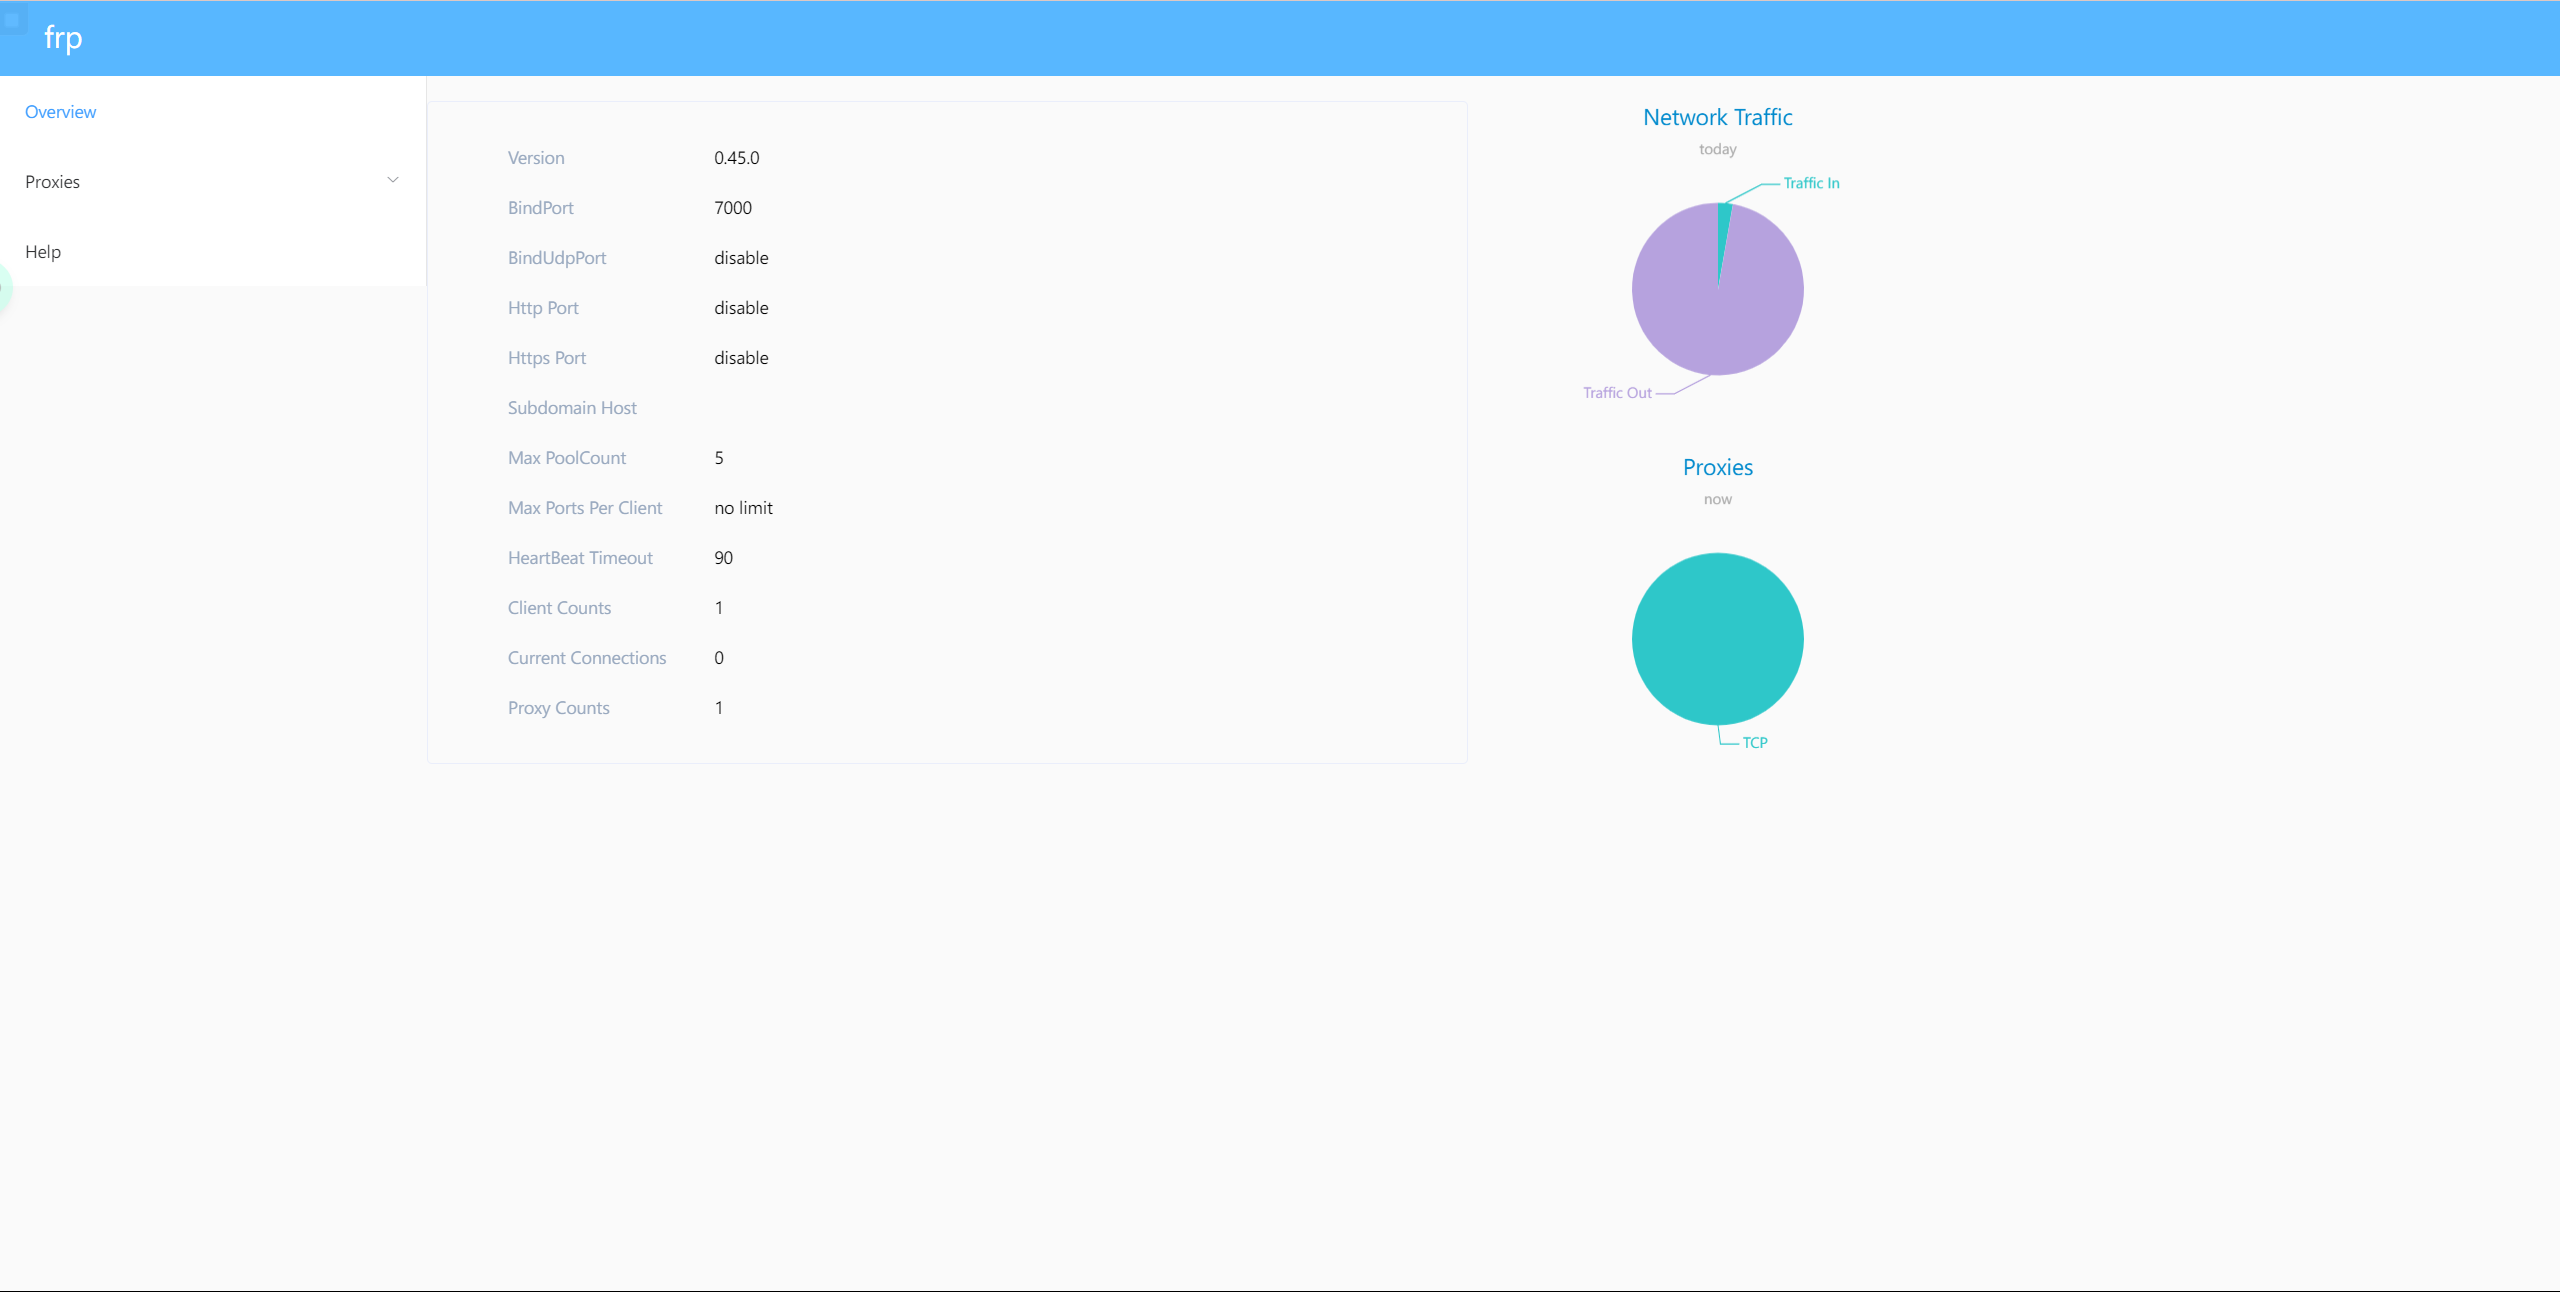Click the green floating circle on left edge
The height and width of the screenshot is (1292, 2560).
coord(4,288)
